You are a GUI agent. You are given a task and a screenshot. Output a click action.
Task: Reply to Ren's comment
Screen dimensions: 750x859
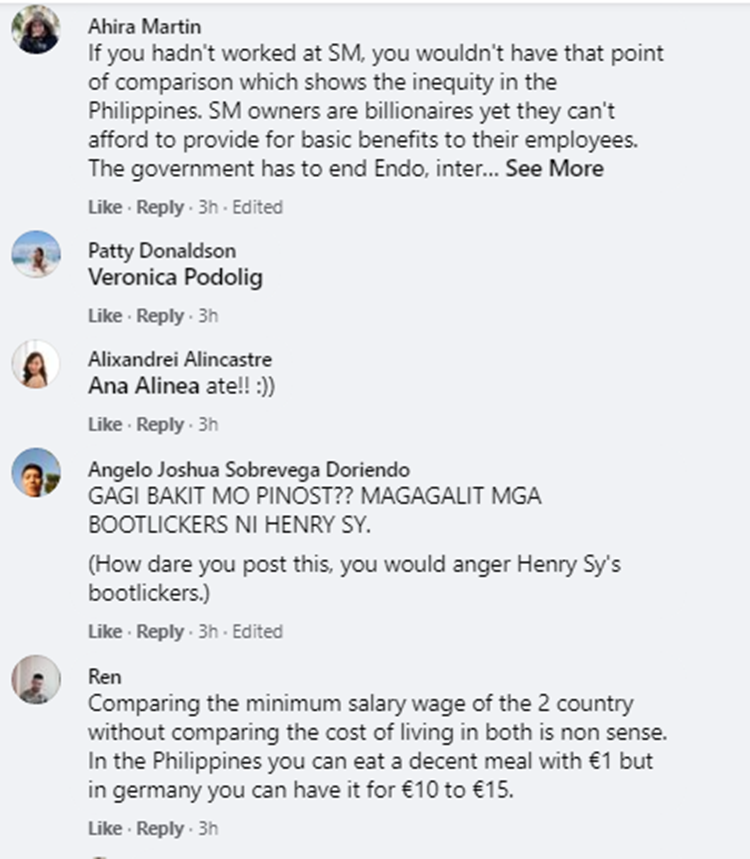(x=160, y=829)
